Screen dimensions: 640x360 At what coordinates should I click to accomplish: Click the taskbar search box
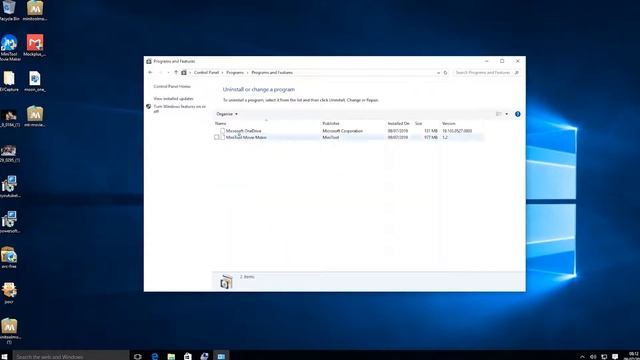point(71,356)
